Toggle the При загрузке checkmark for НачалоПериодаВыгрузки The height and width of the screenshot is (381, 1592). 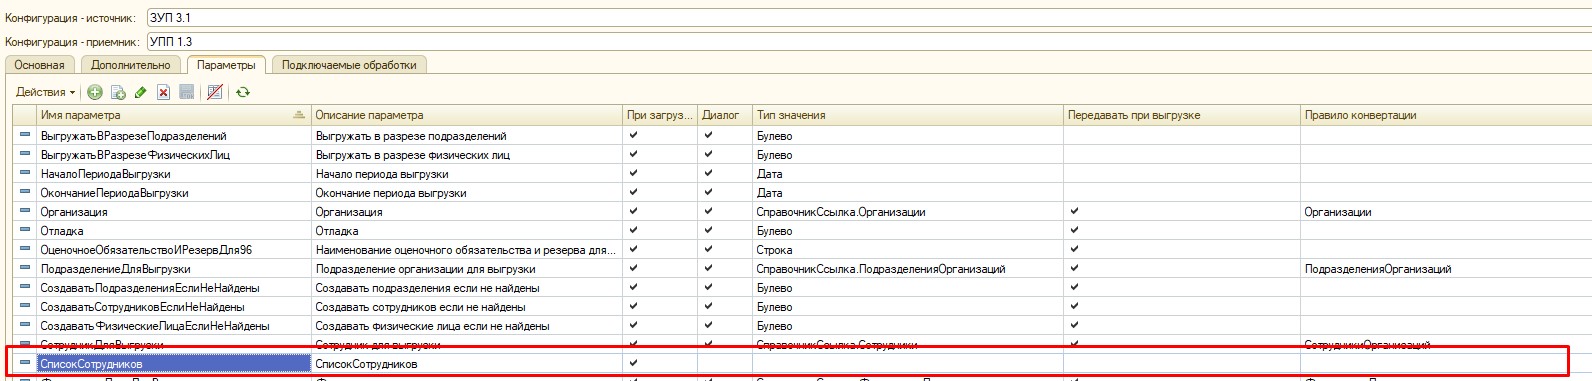click(633, 173)
